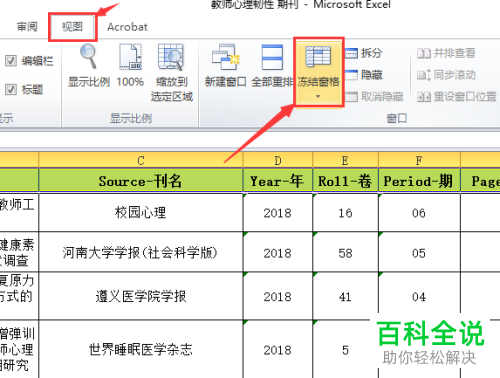Click 缩放到选定区域 icon
This screenshot has height=378, width=500.
click(171, 57)
